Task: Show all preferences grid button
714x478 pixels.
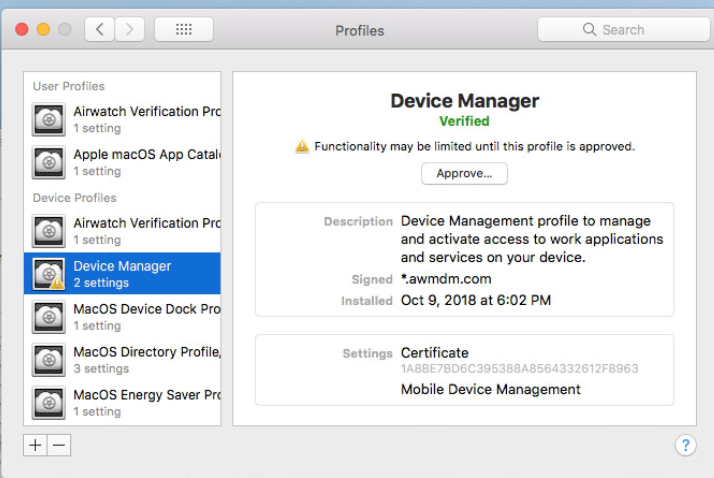Action: click(183, 30)
